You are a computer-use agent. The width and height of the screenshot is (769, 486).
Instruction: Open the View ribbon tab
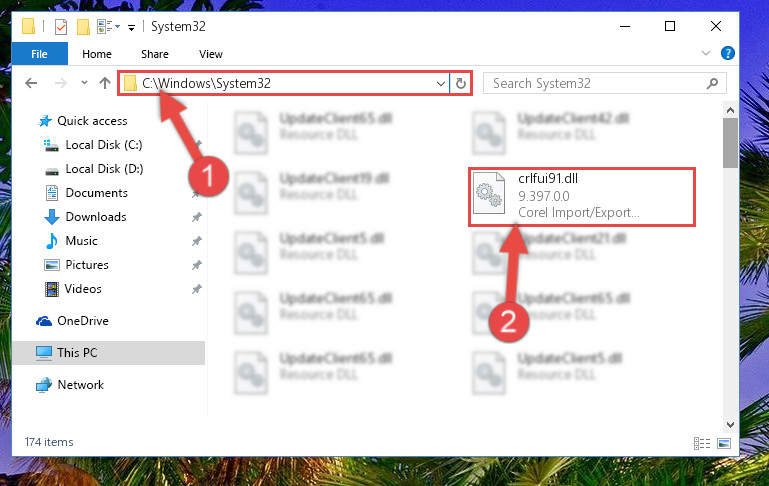[x=211, y=54]
